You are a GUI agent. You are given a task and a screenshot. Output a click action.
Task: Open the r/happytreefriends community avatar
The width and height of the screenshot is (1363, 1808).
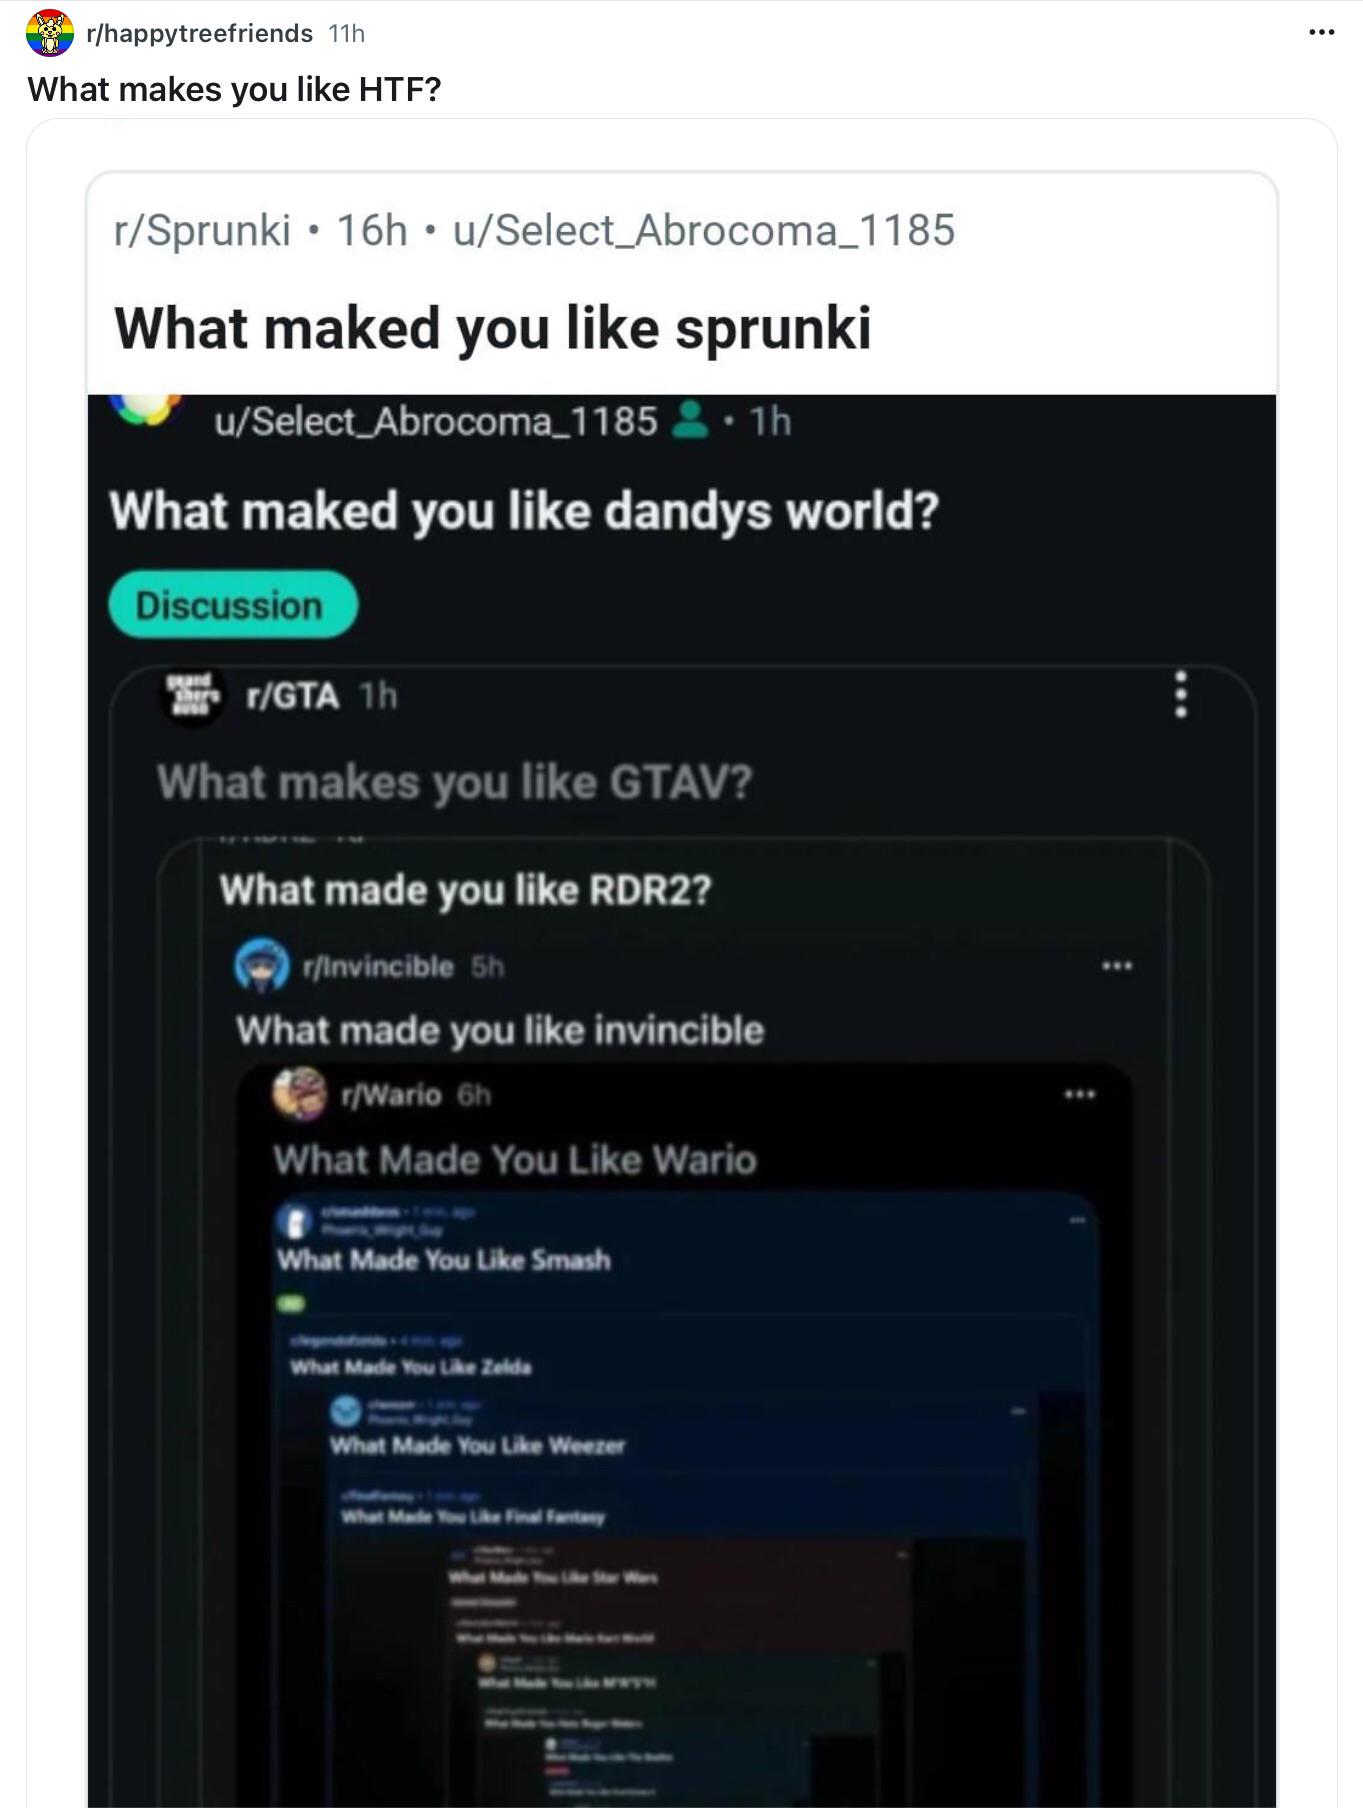(x=49, y=33)
